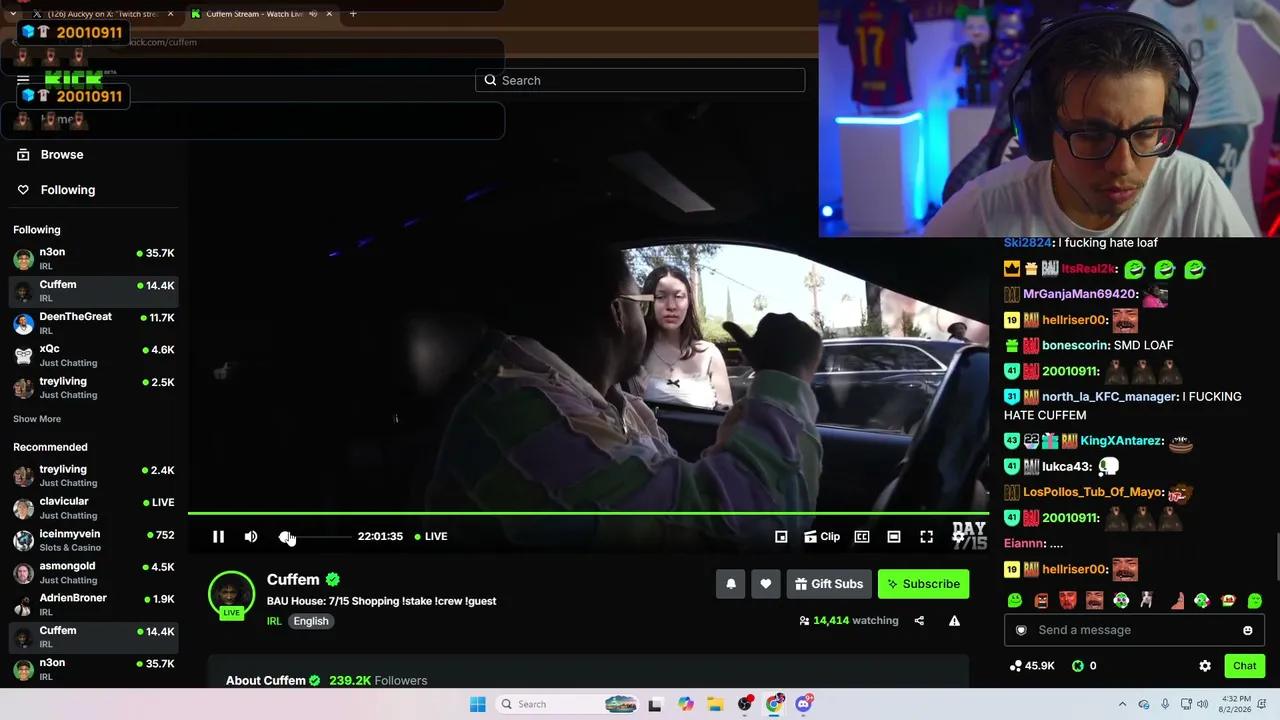
Task: Report the stream with warning triangle icon
Action: coord(954,621)
